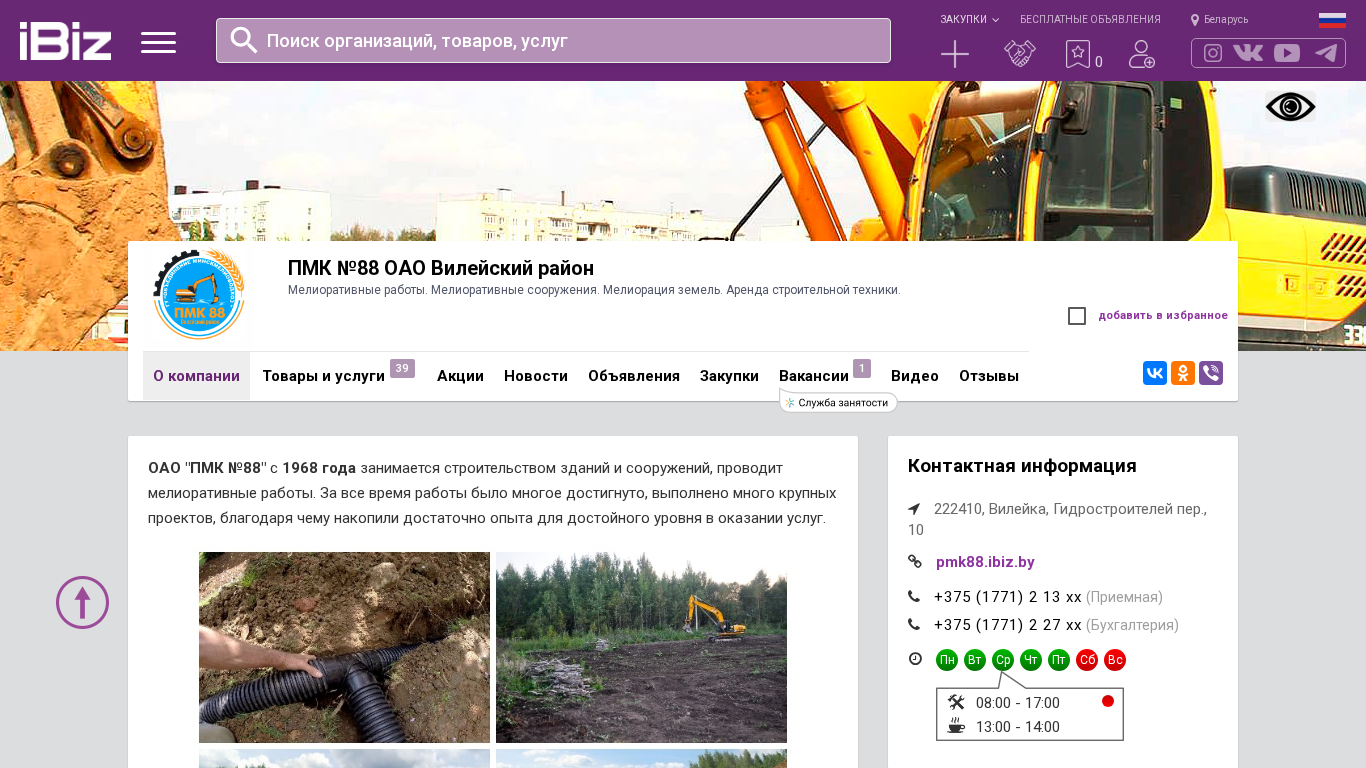Screen dimensions: 1366x768
Task: Click the 13:00 - 14:00 lunch break time
Action: click(x=1018, y=727)
